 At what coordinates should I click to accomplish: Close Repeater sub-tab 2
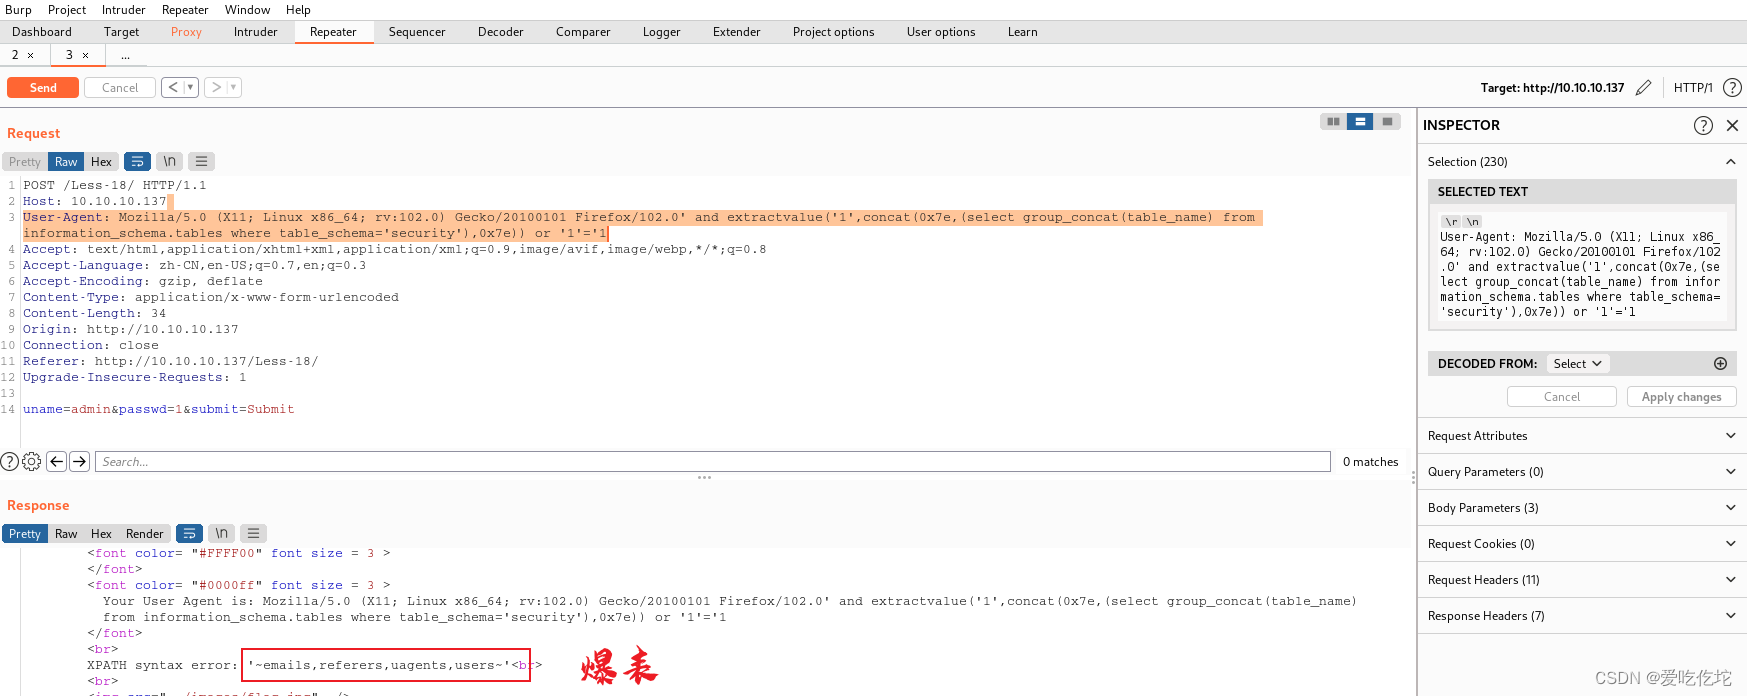tap(31, 55)
